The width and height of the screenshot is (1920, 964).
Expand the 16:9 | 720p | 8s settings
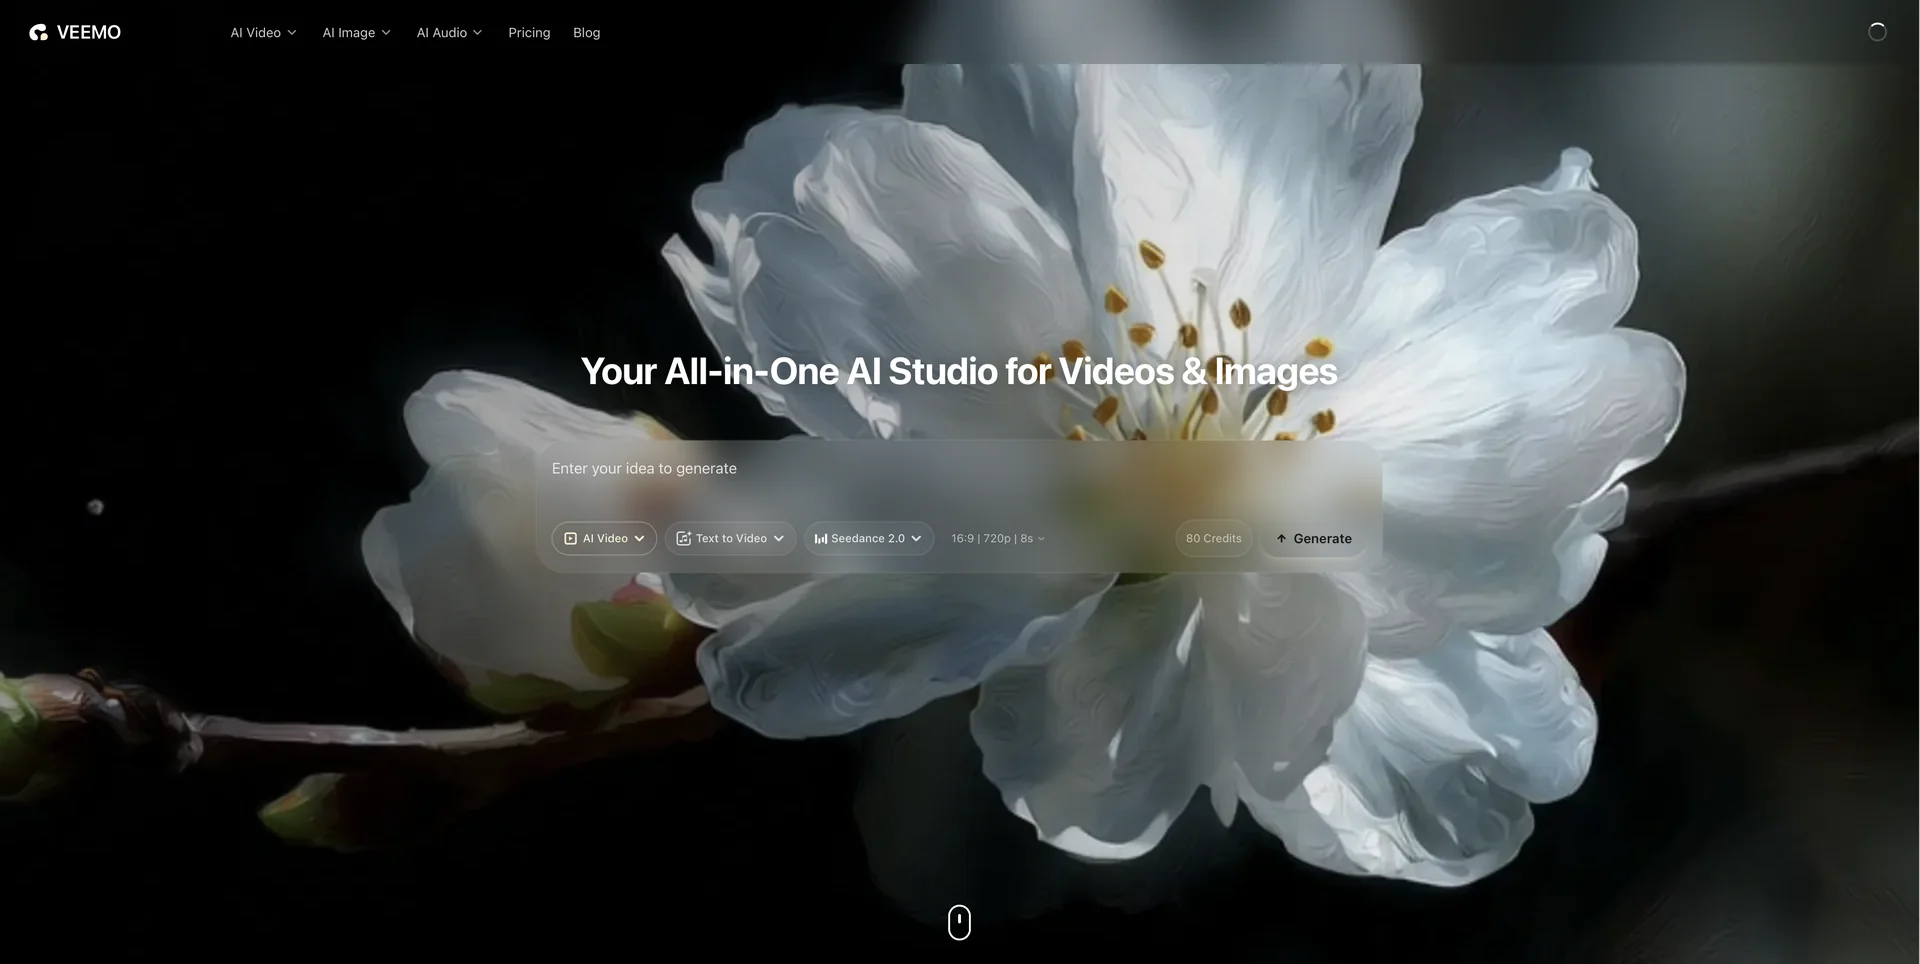(998, 539)
